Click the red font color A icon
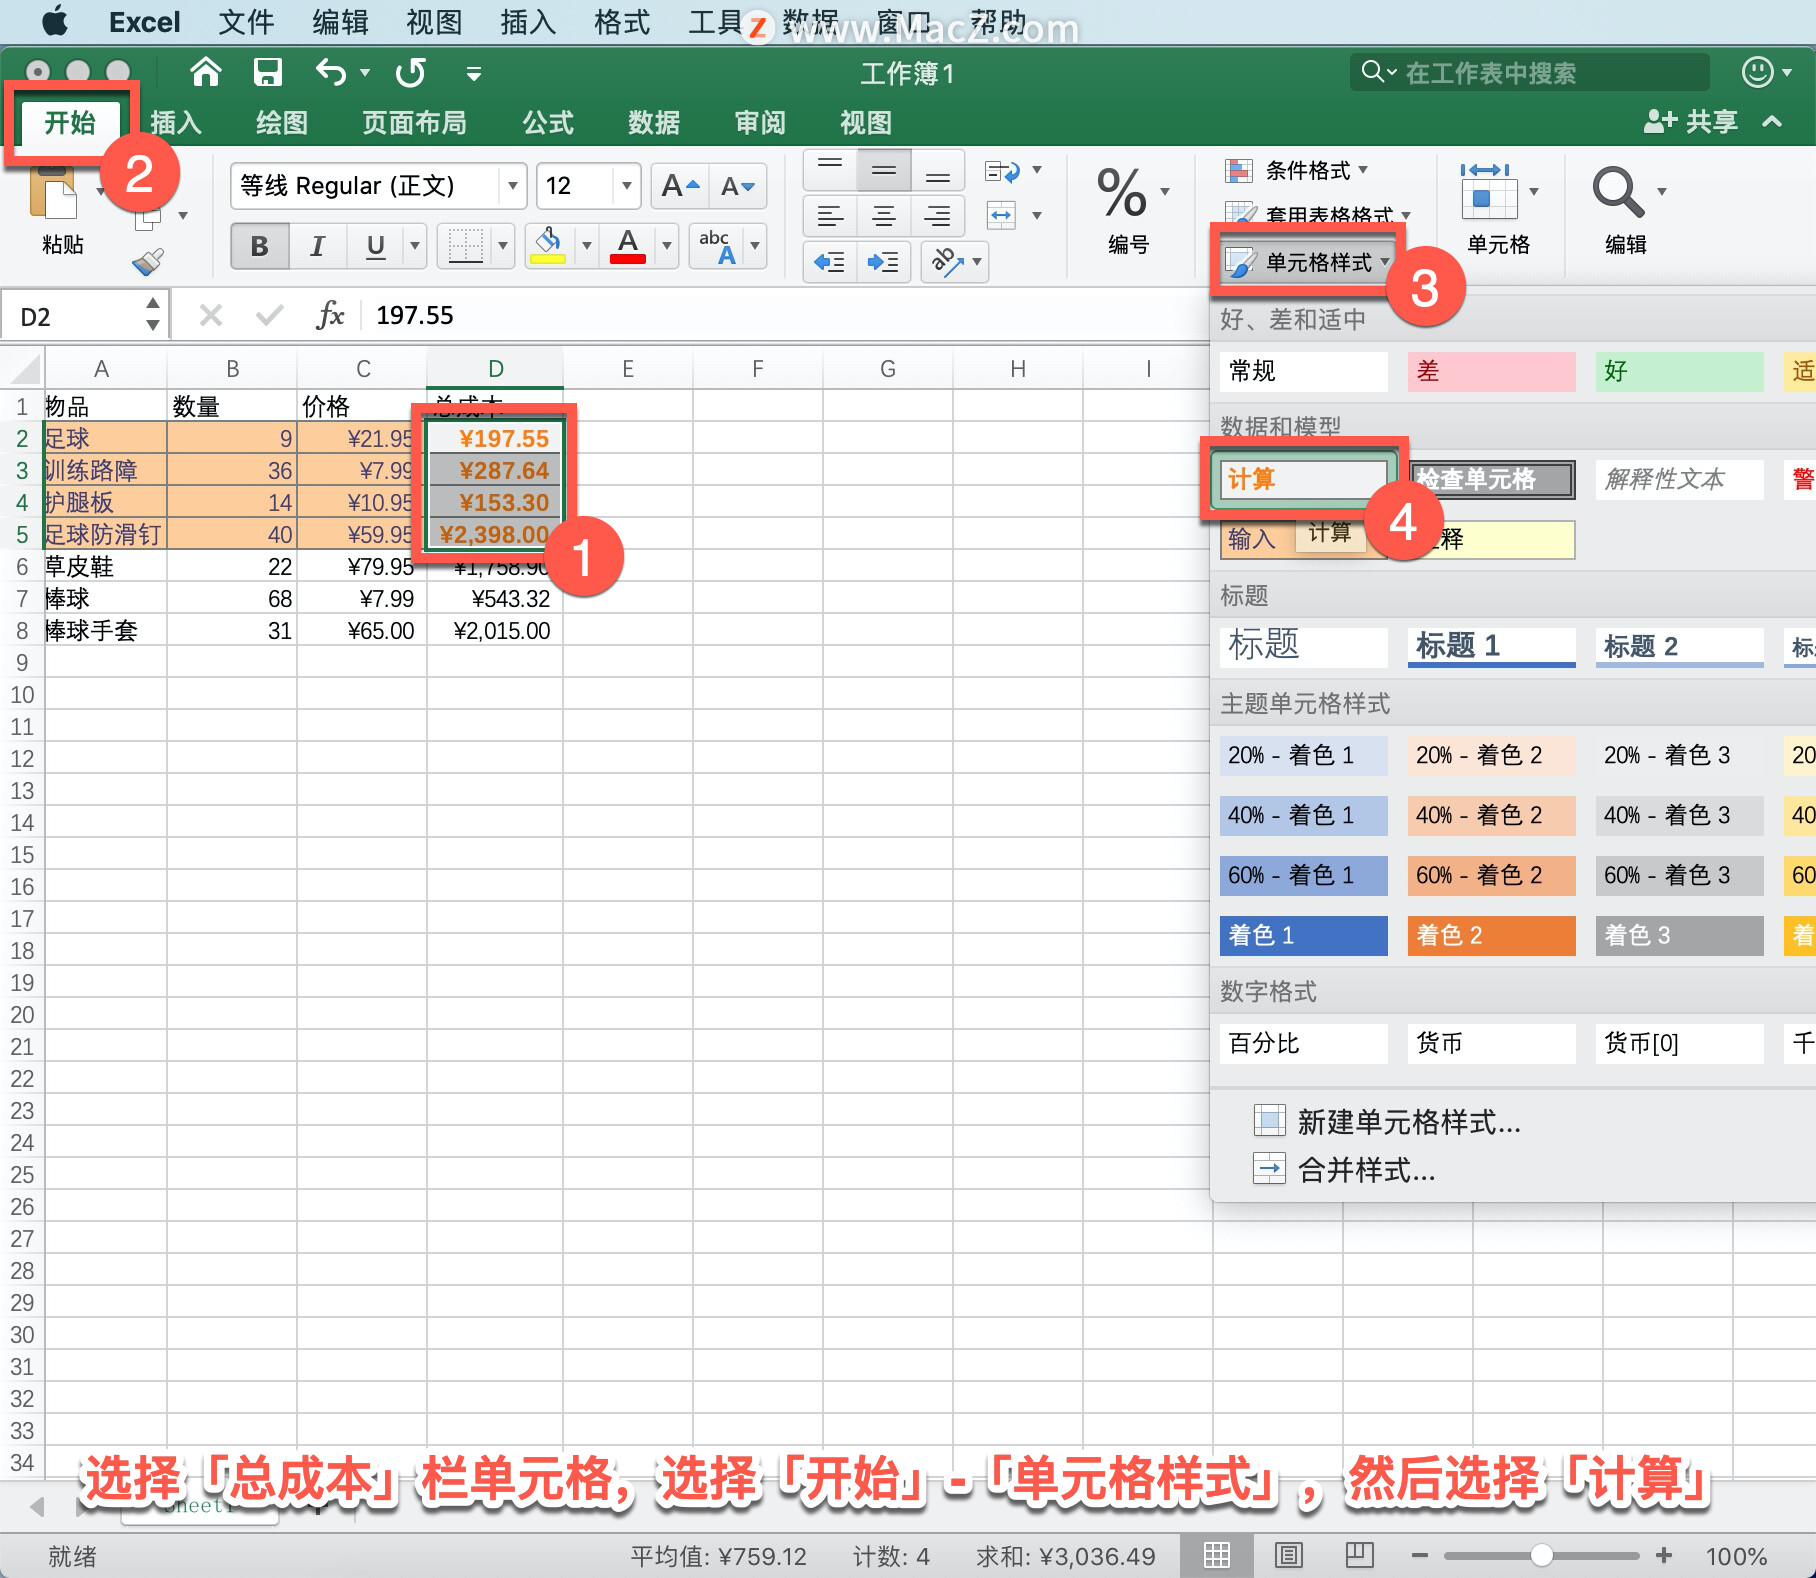 point(628,245)
